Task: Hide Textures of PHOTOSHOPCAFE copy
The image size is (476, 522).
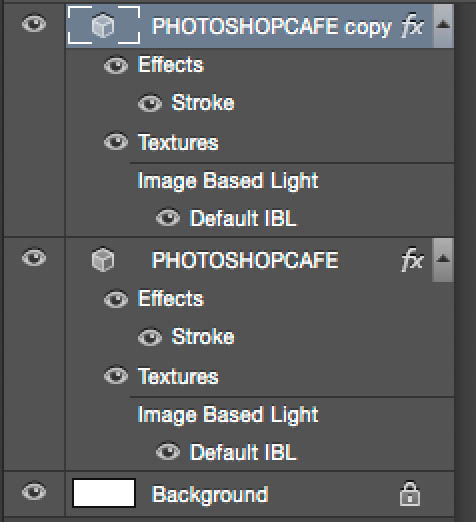Action: coord(116,142)
